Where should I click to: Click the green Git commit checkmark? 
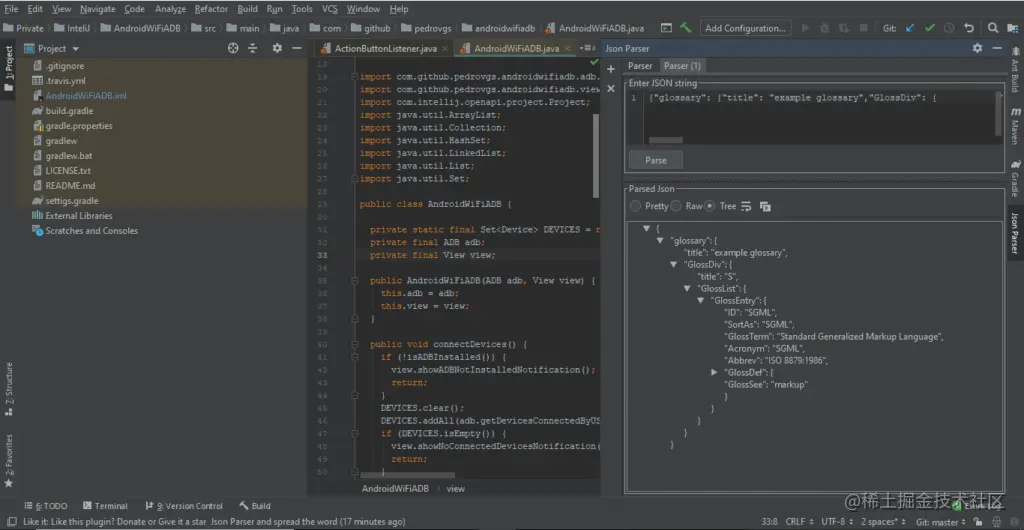[x=930, y=28]
